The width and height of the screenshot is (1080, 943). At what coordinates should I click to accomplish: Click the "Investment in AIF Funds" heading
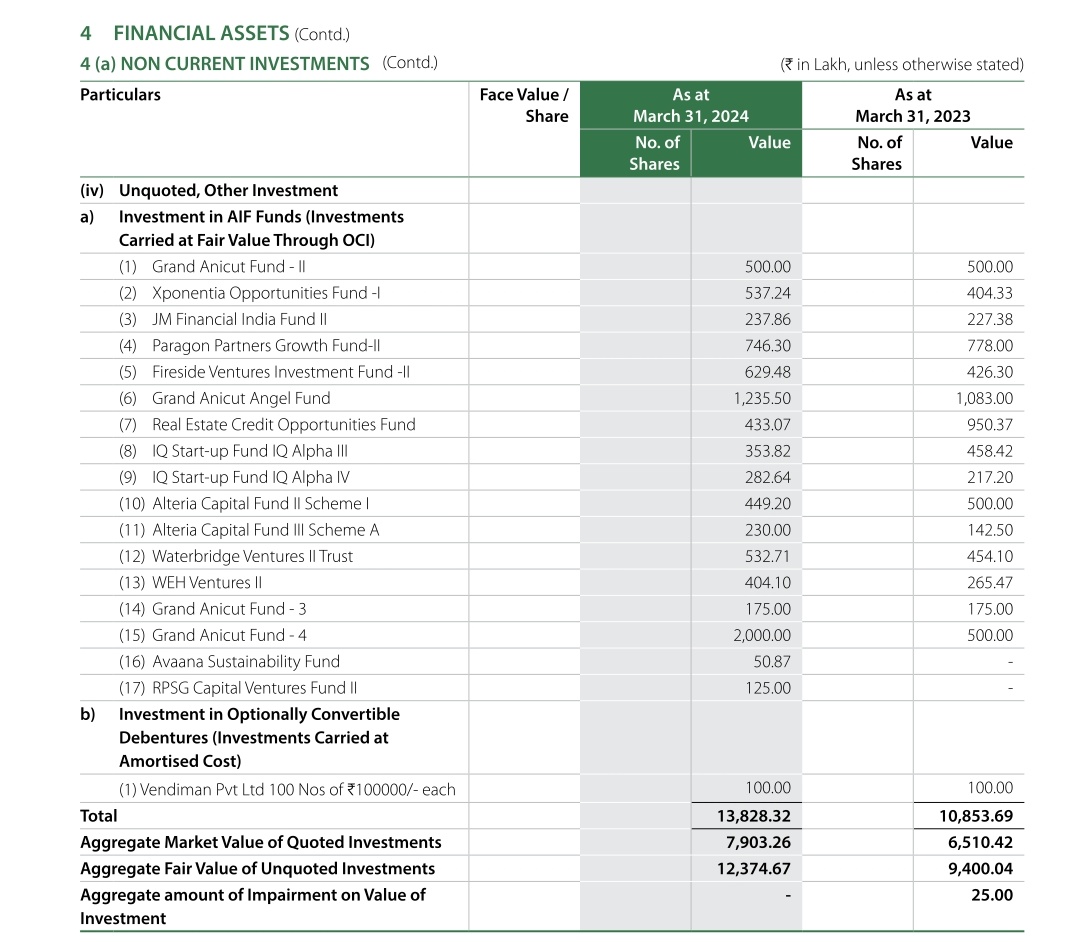click(261, 228)
